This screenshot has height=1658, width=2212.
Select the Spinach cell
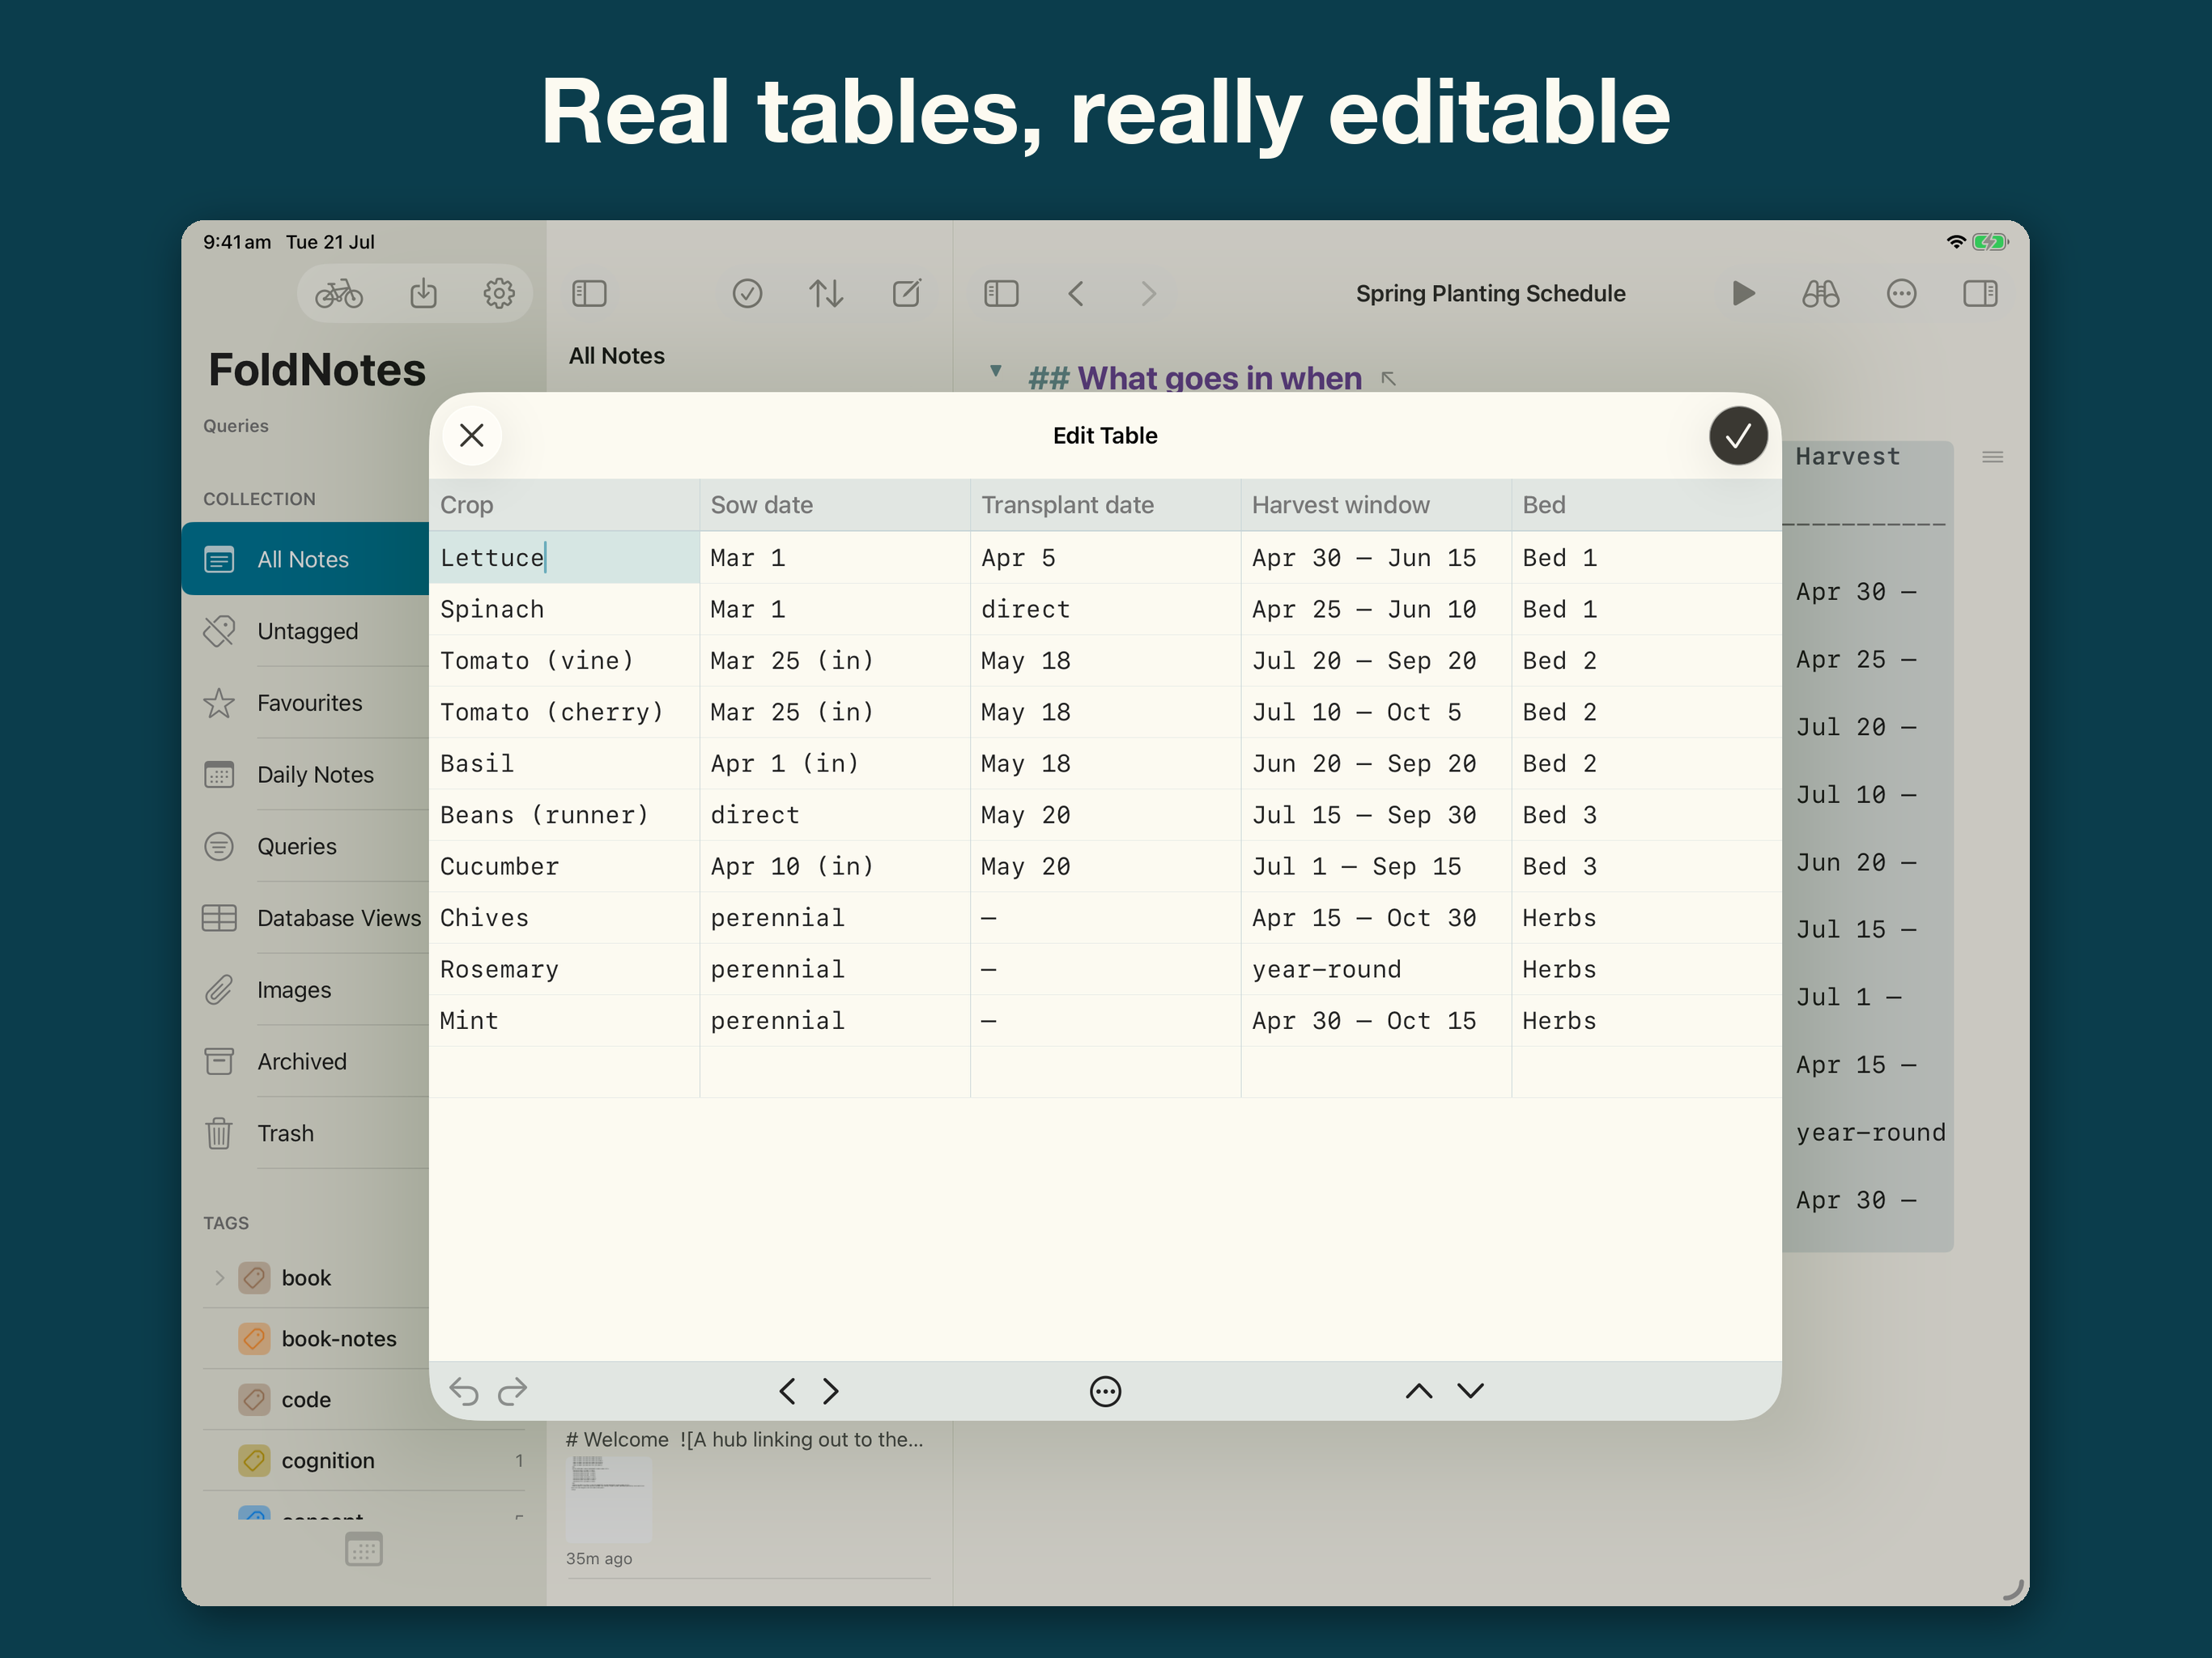click(x=564, y=609)
